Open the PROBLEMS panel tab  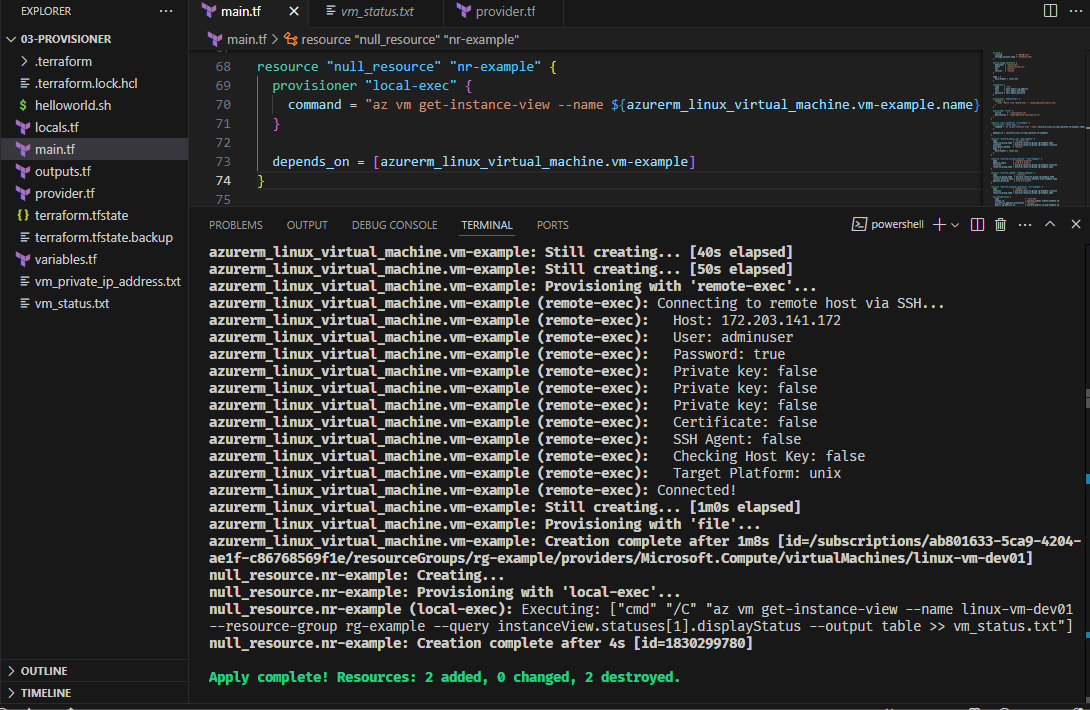[236, 225]
